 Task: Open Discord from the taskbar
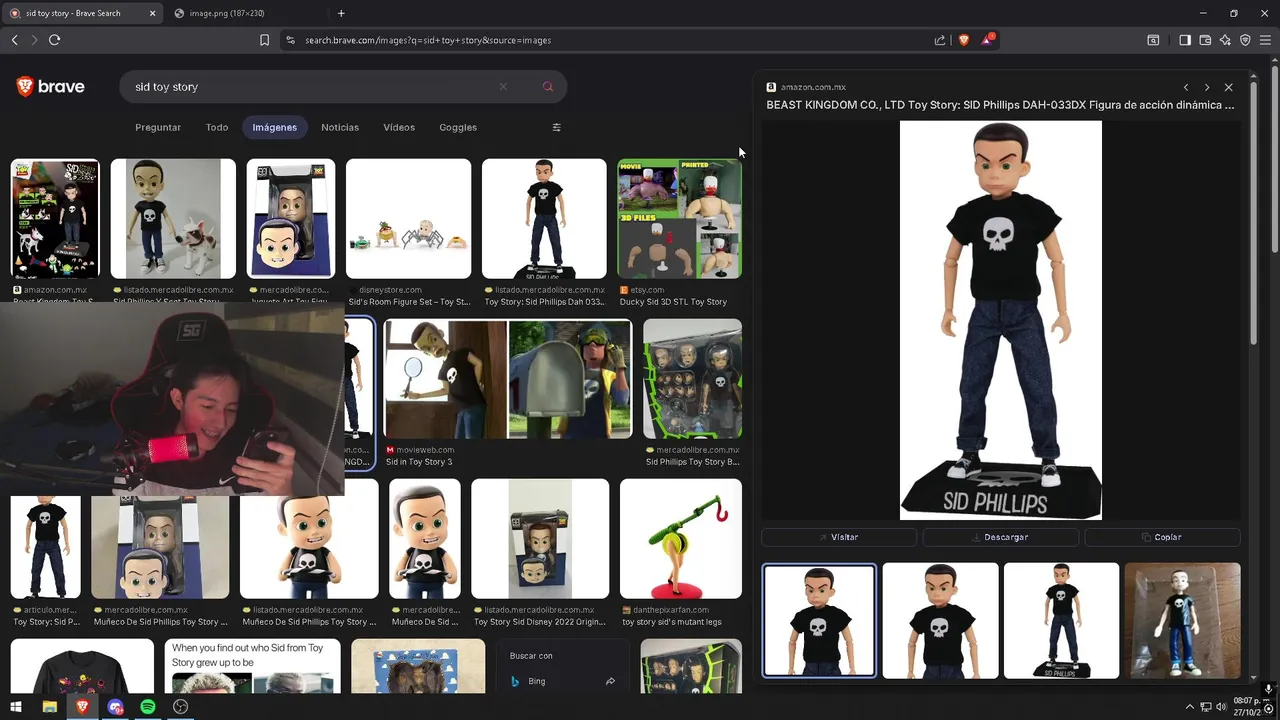click(115, 707)
